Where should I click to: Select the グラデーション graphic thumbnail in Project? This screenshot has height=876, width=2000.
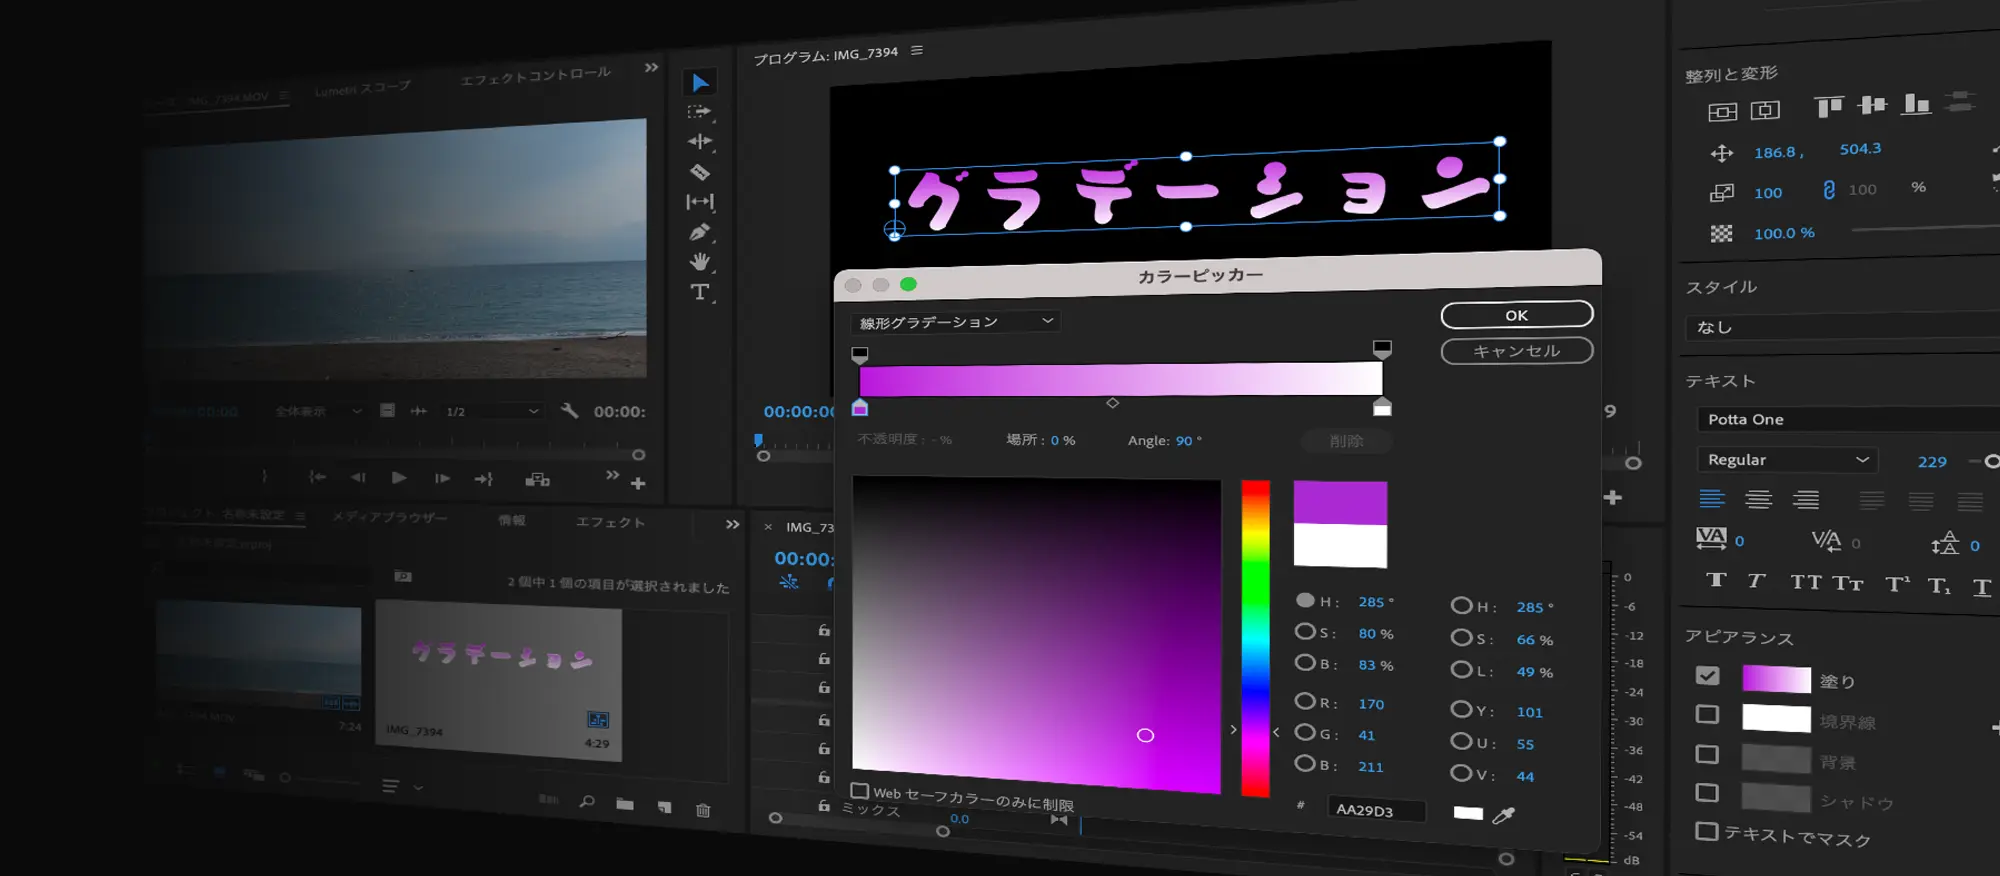click(x=499, y=679)
